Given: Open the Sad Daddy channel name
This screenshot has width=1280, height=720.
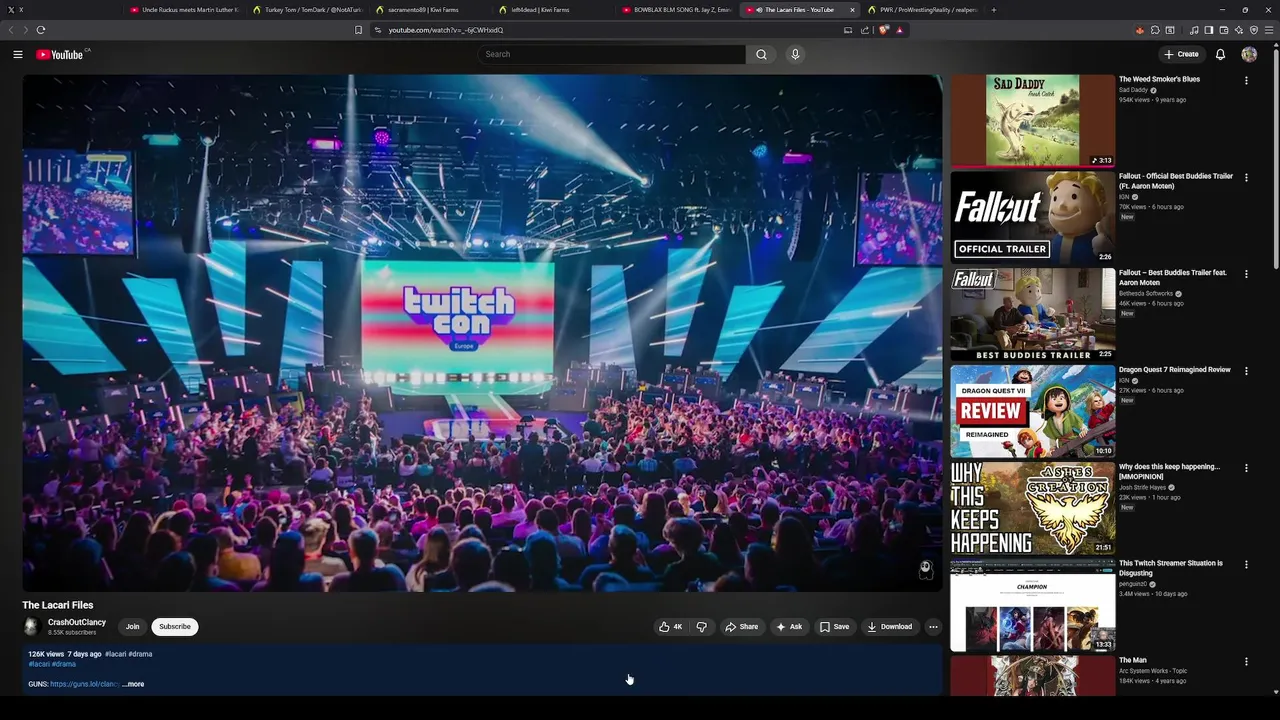Looking at the screenshot, I should pos(1133,90).
